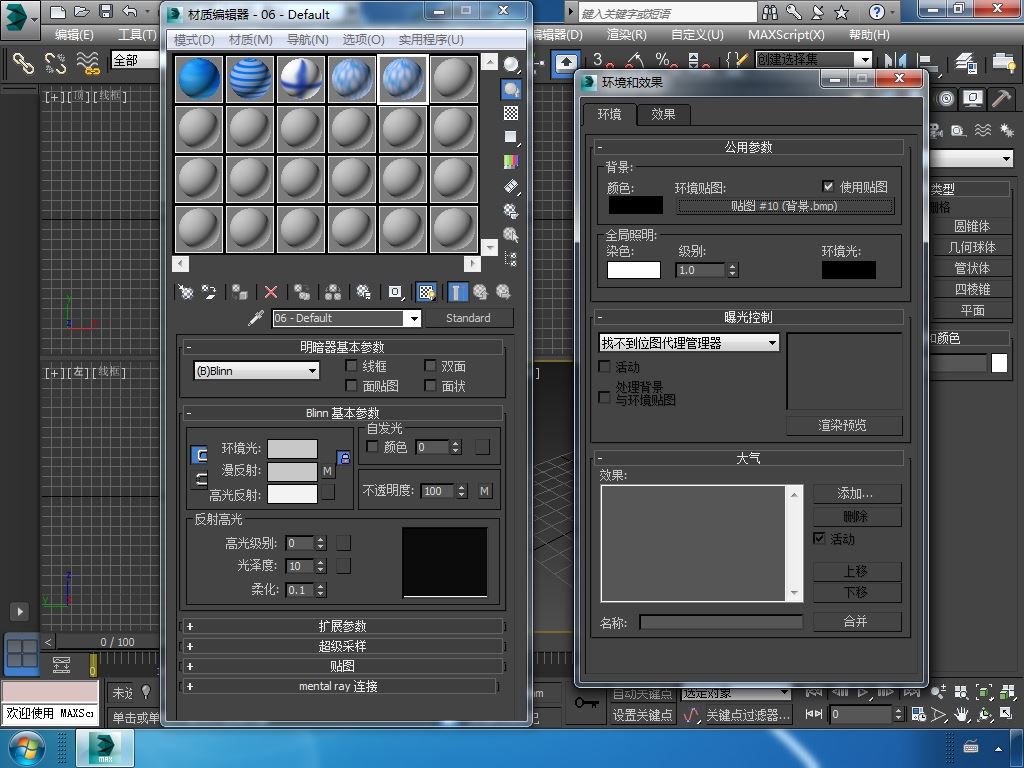This screenshot has height=768, width=1024.
Task: Click the save file icon
Action: click(x=105, y=12)
